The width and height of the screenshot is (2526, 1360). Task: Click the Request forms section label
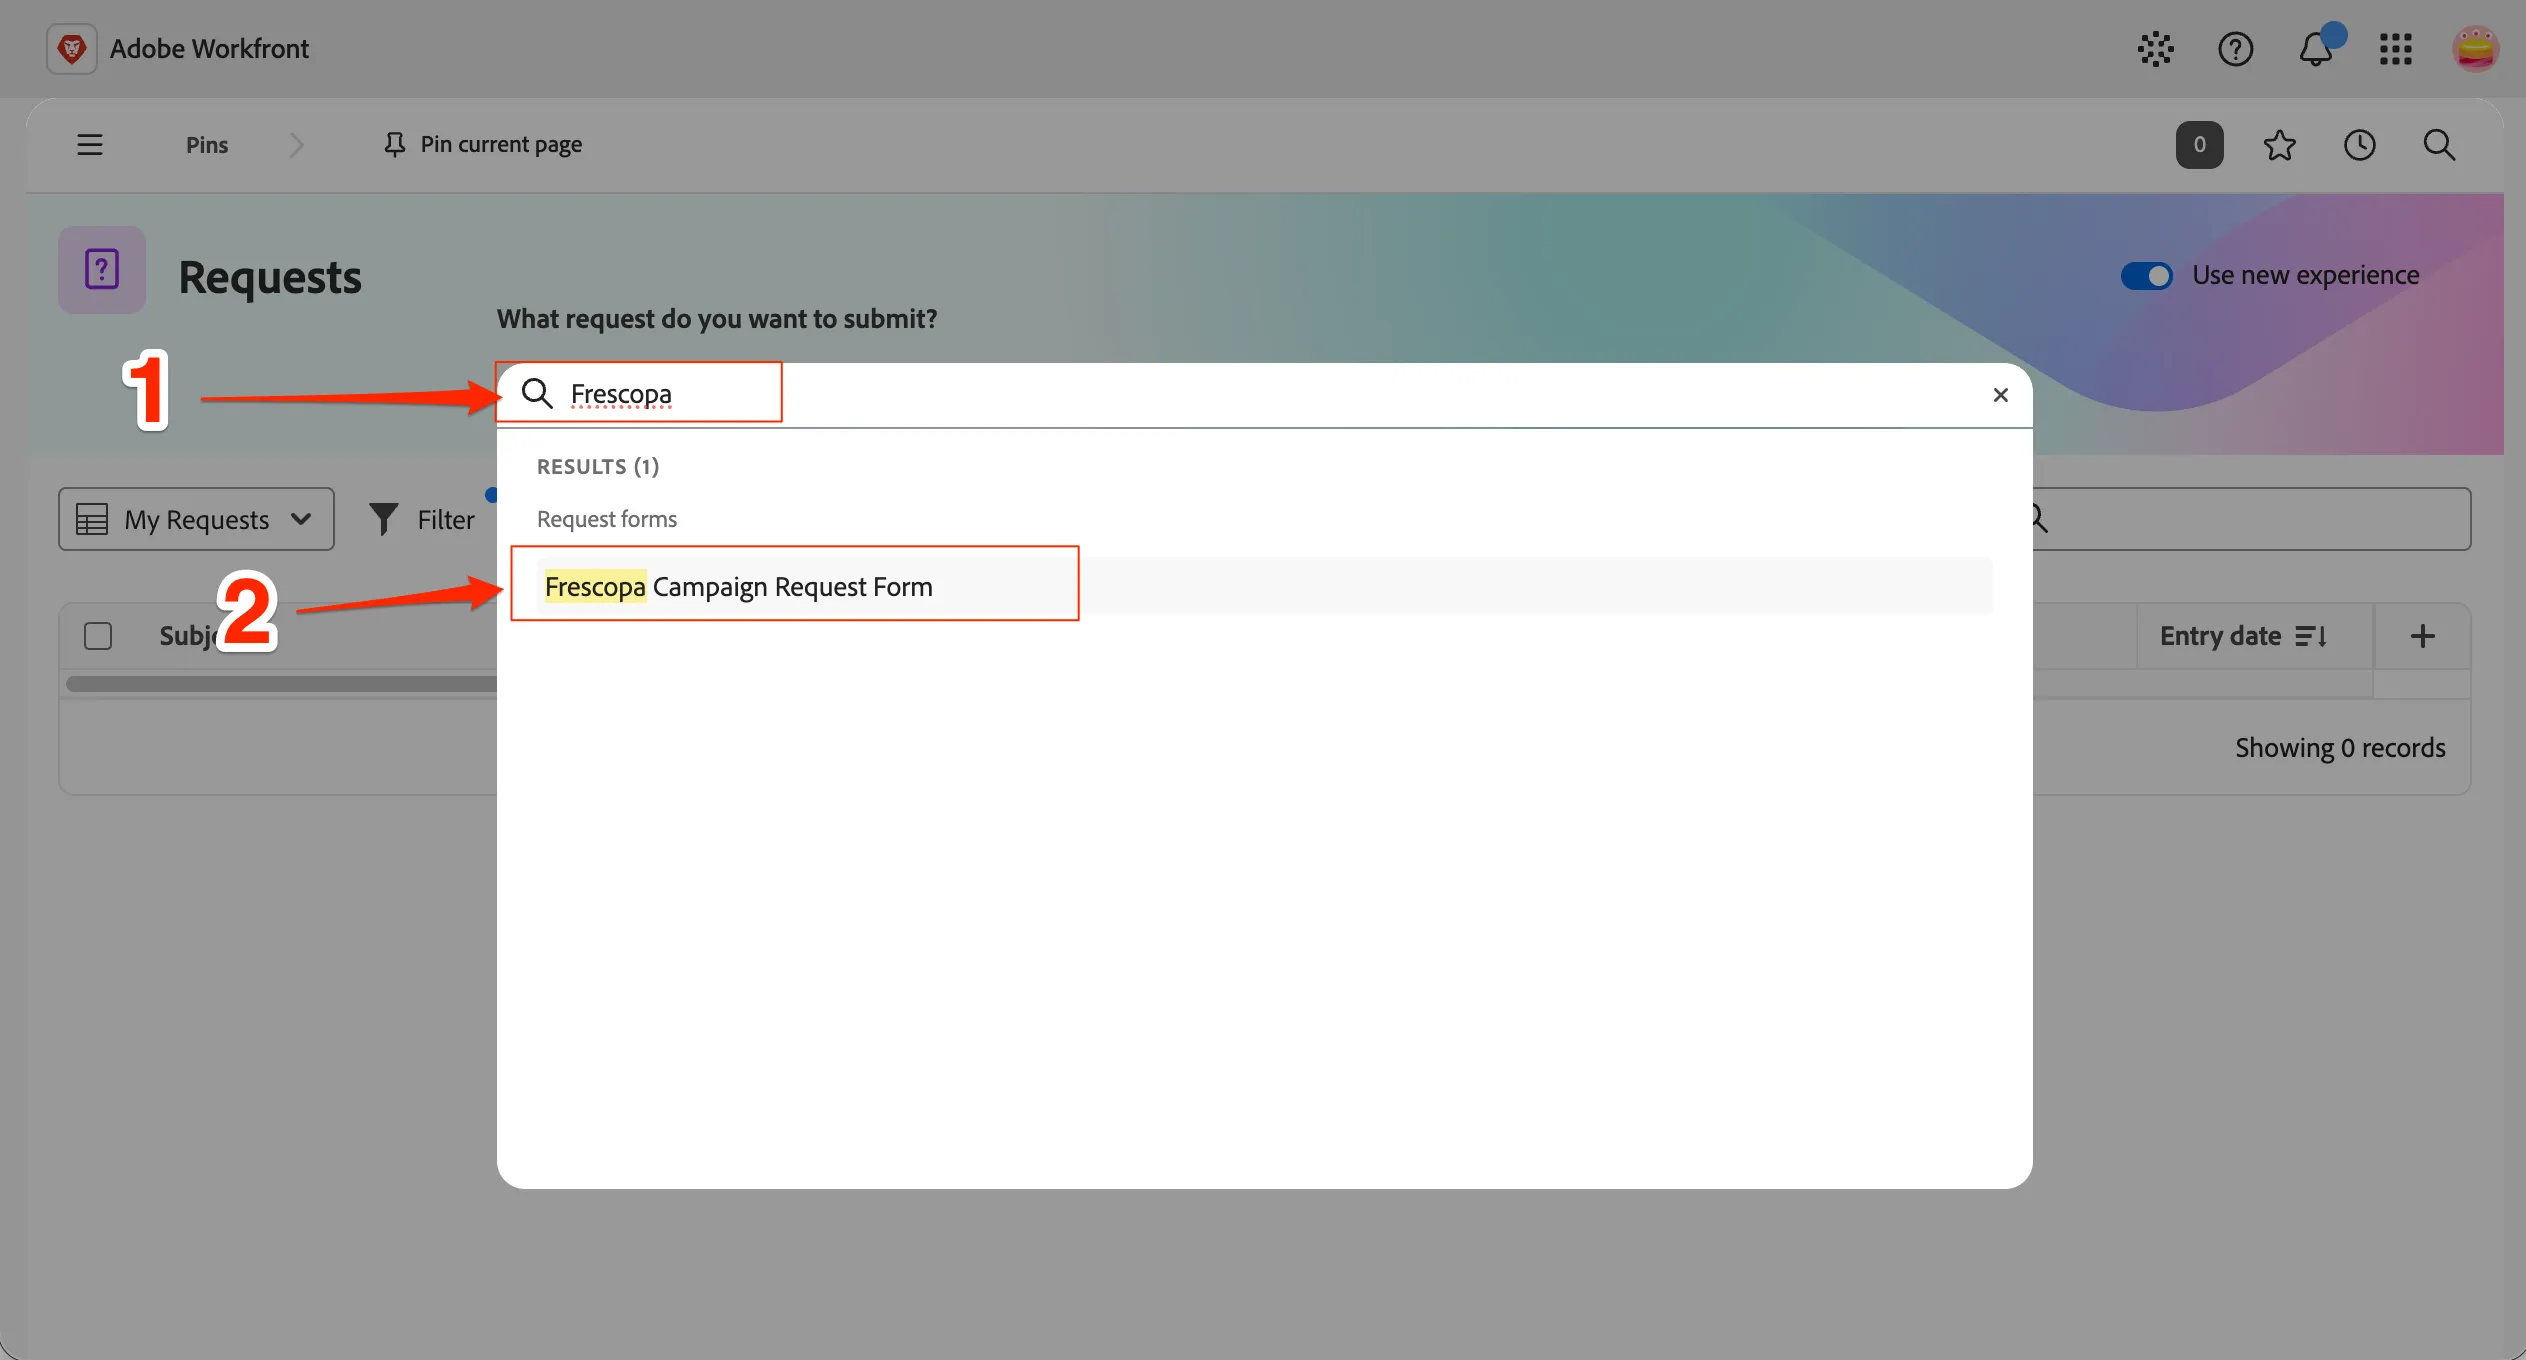point(607,519)
